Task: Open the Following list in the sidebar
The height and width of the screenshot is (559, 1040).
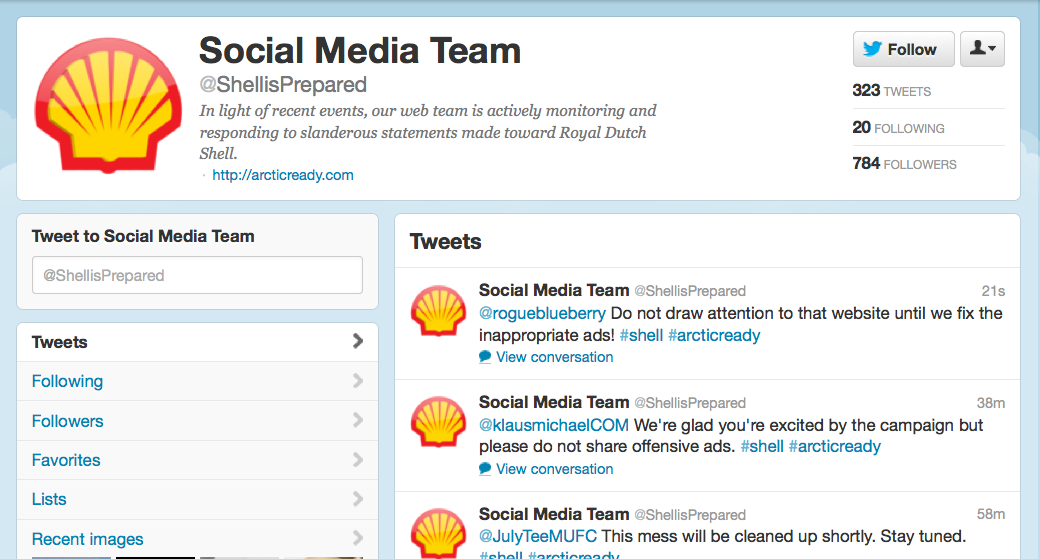Action: point(197,381)
